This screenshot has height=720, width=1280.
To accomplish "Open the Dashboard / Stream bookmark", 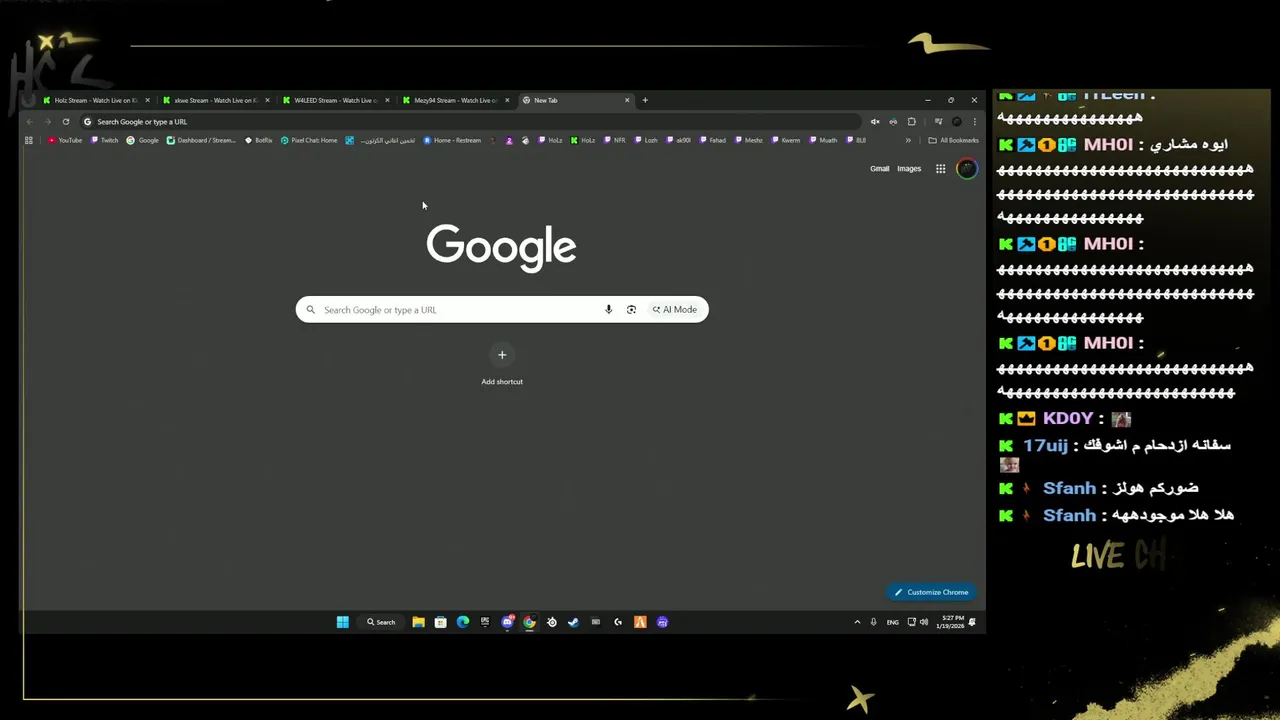I will tap(201, 140).
